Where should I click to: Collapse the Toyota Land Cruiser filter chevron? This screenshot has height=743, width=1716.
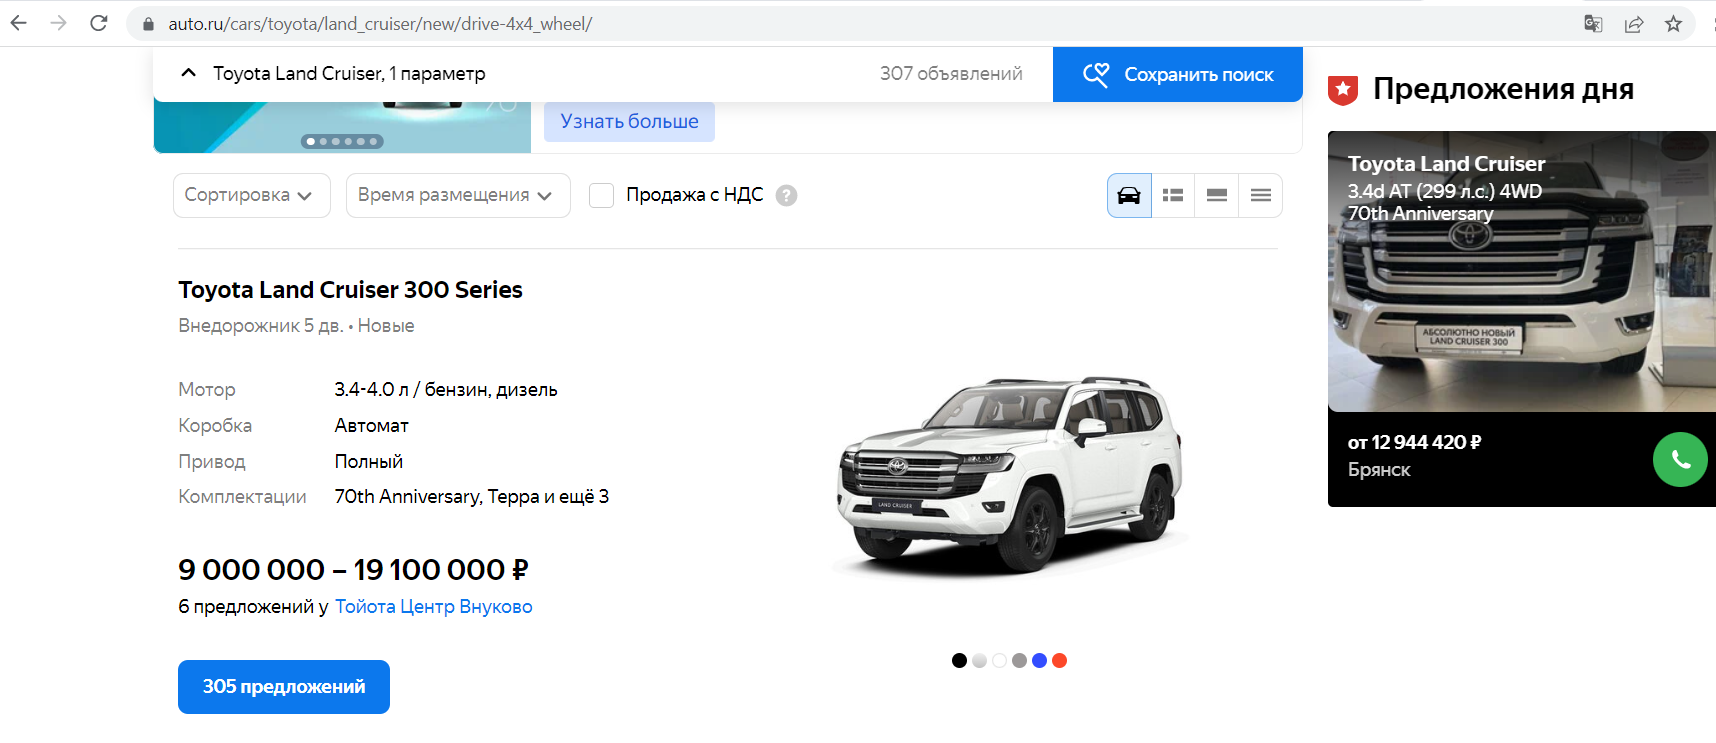click(x=188, y=73)
